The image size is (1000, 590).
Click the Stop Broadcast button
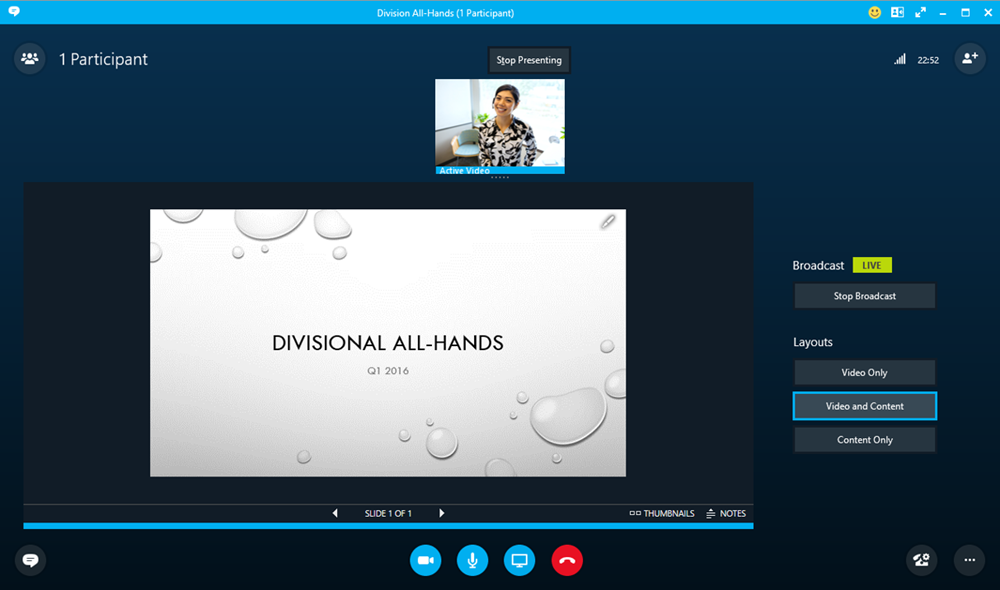click(x=864, y=296)
